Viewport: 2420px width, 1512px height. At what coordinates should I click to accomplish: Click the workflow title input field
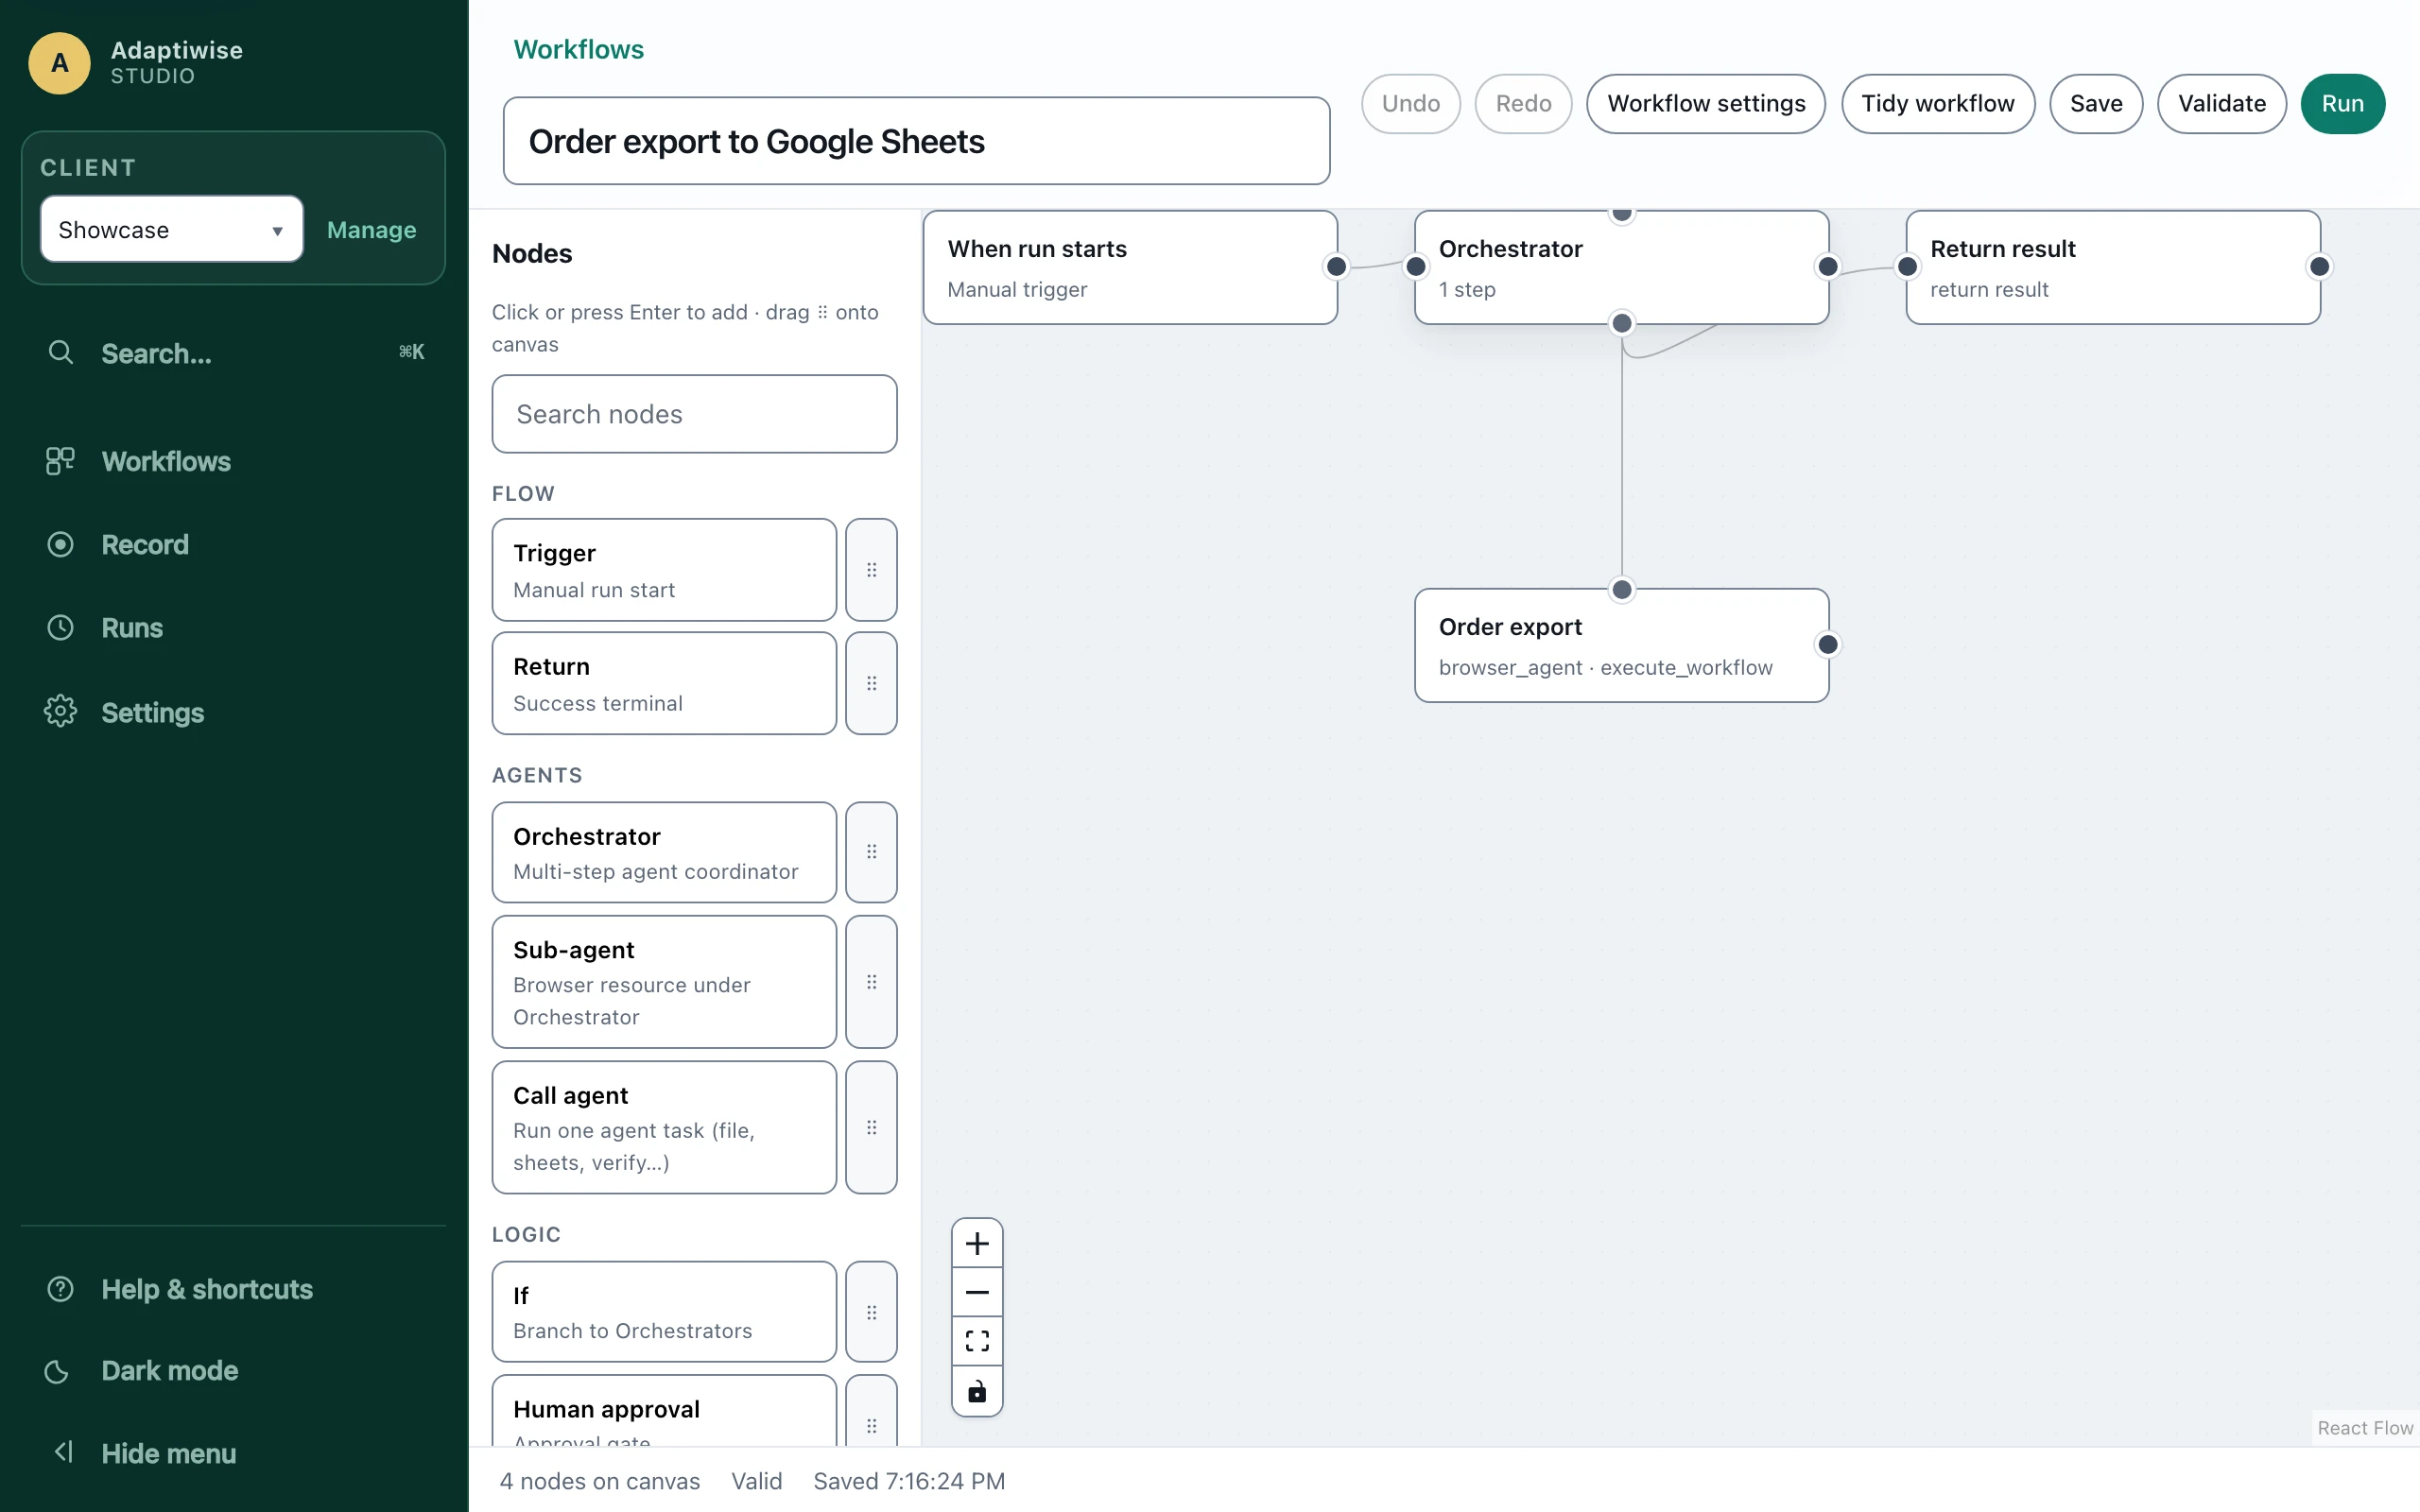pos(916,141)
